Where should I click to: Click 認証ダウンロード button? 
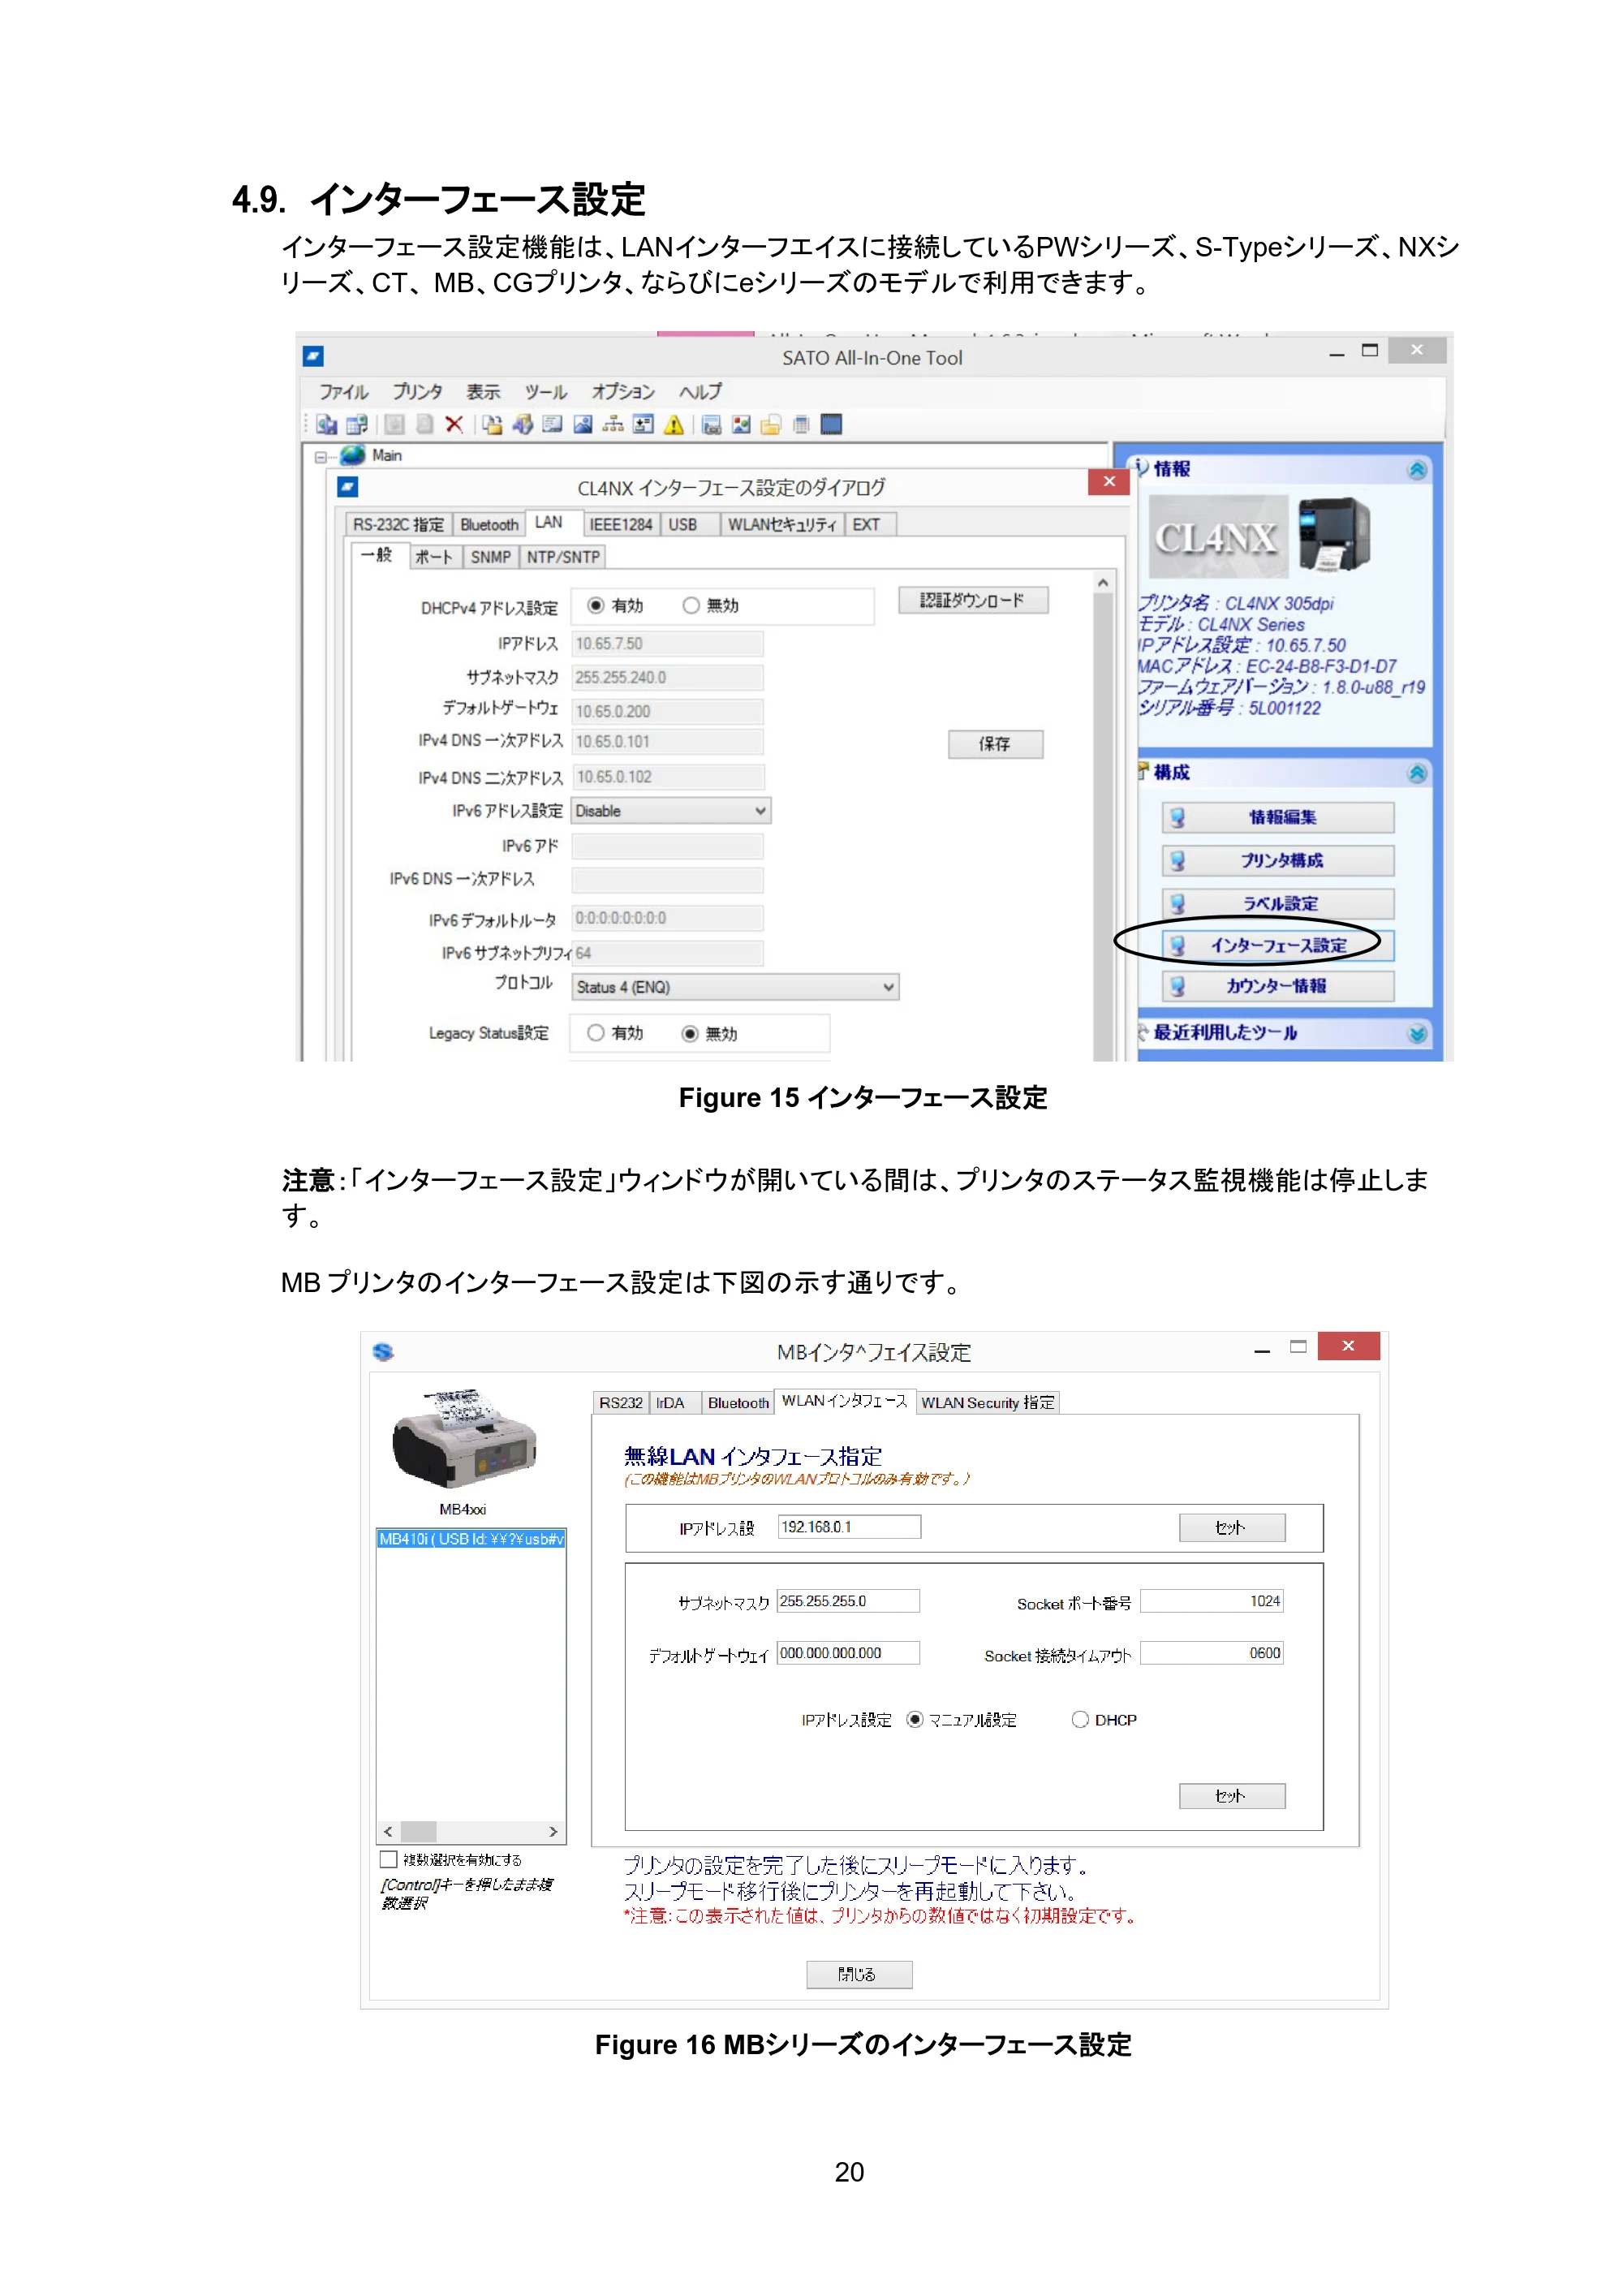coord(972,601)
